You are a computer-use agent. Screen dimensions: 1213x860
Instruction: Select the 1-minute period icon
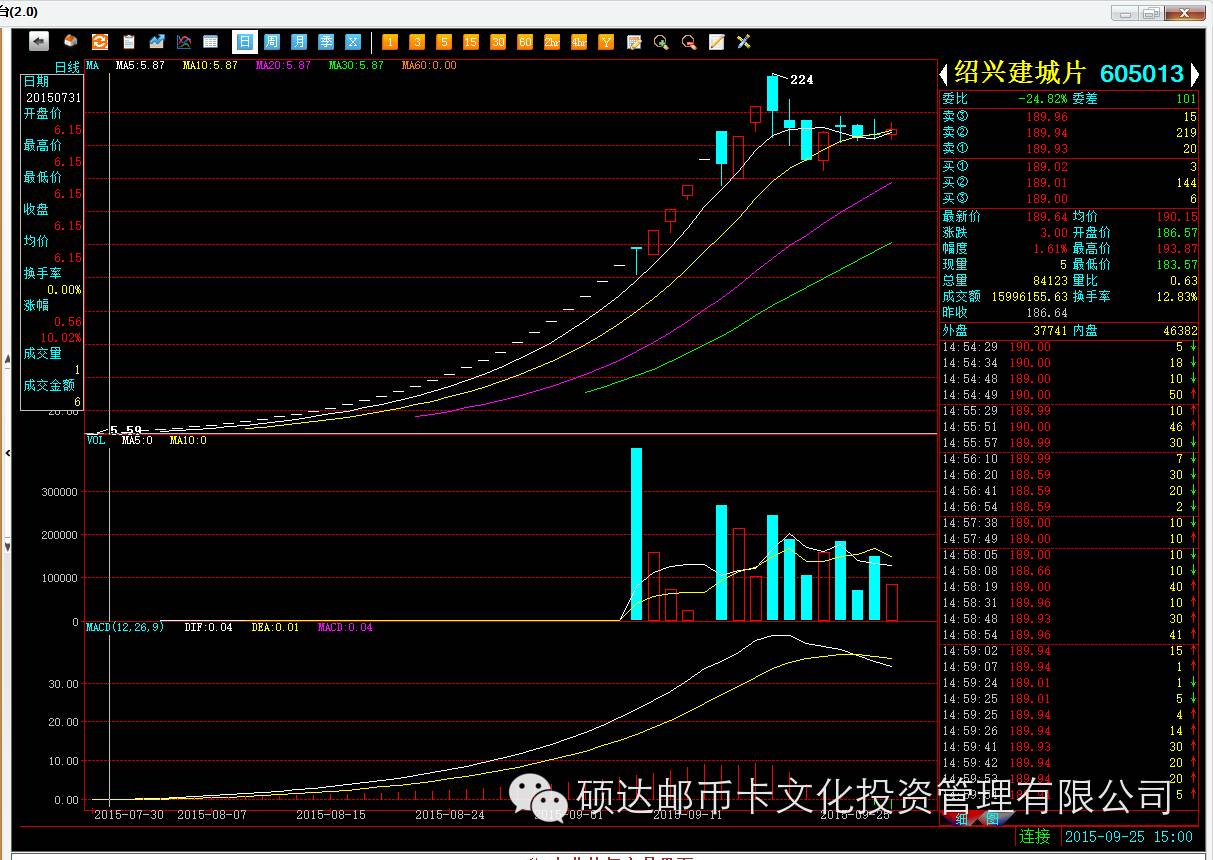tap(390, 42)
